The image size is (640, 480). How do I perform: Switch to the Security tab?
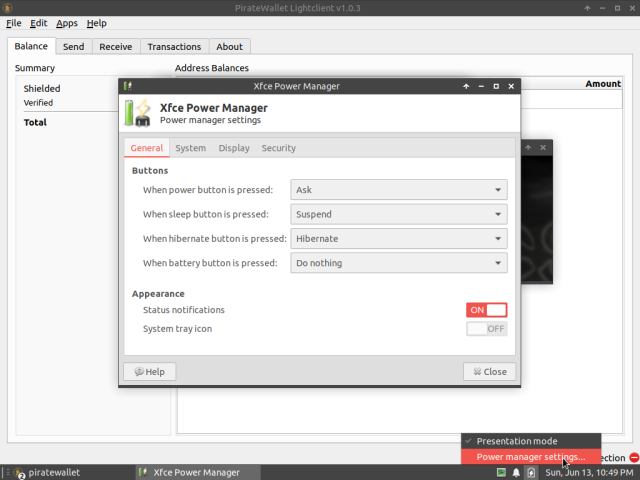click(x=279, y=148)
